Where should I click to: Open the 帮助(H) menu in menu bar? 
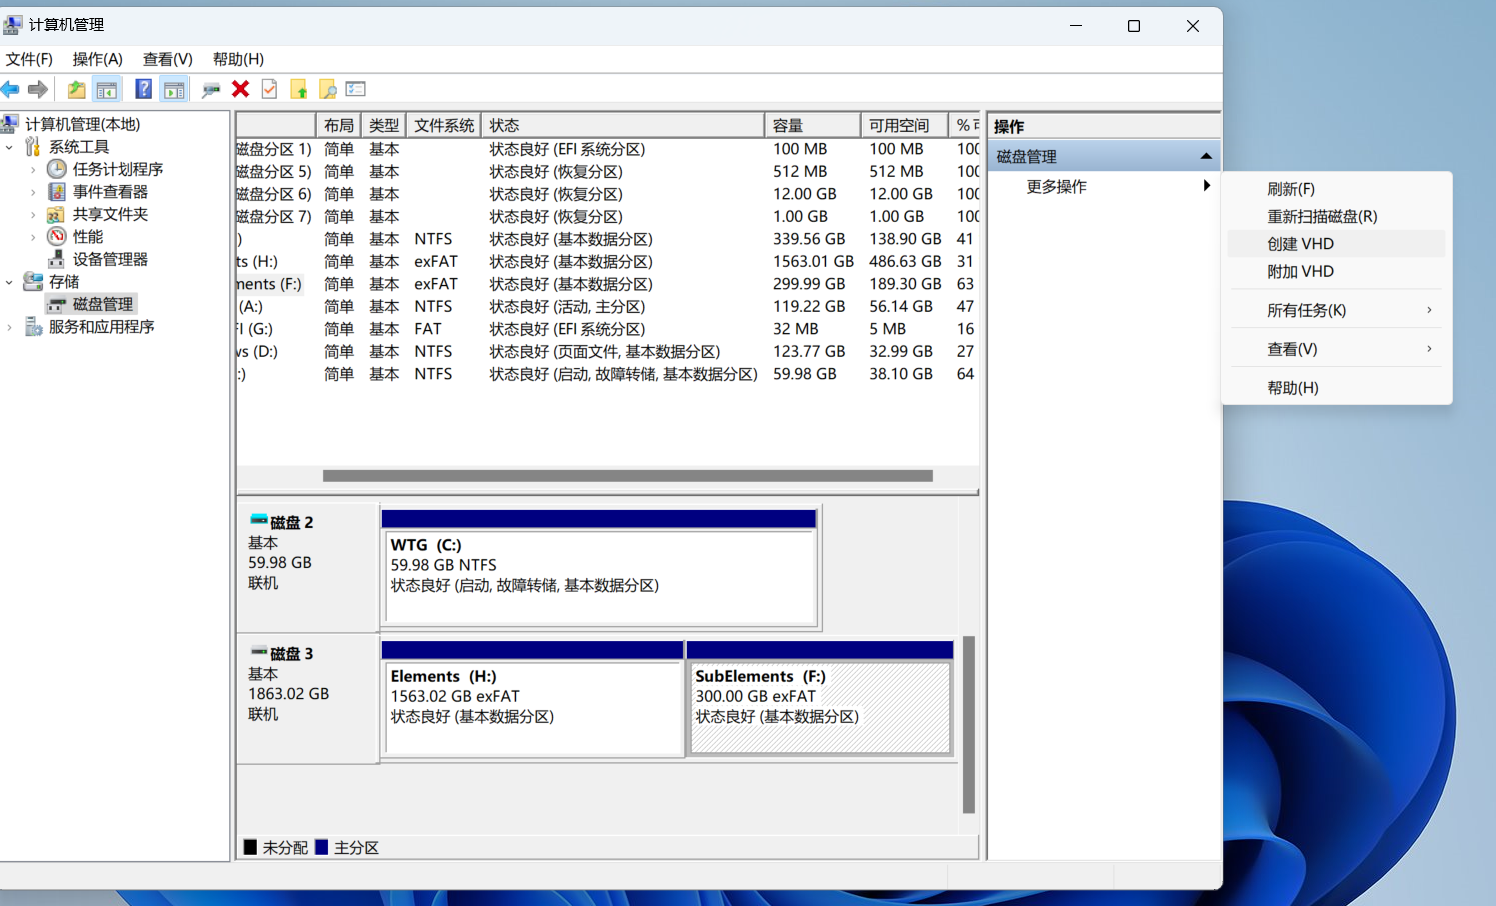click(238, 59)
